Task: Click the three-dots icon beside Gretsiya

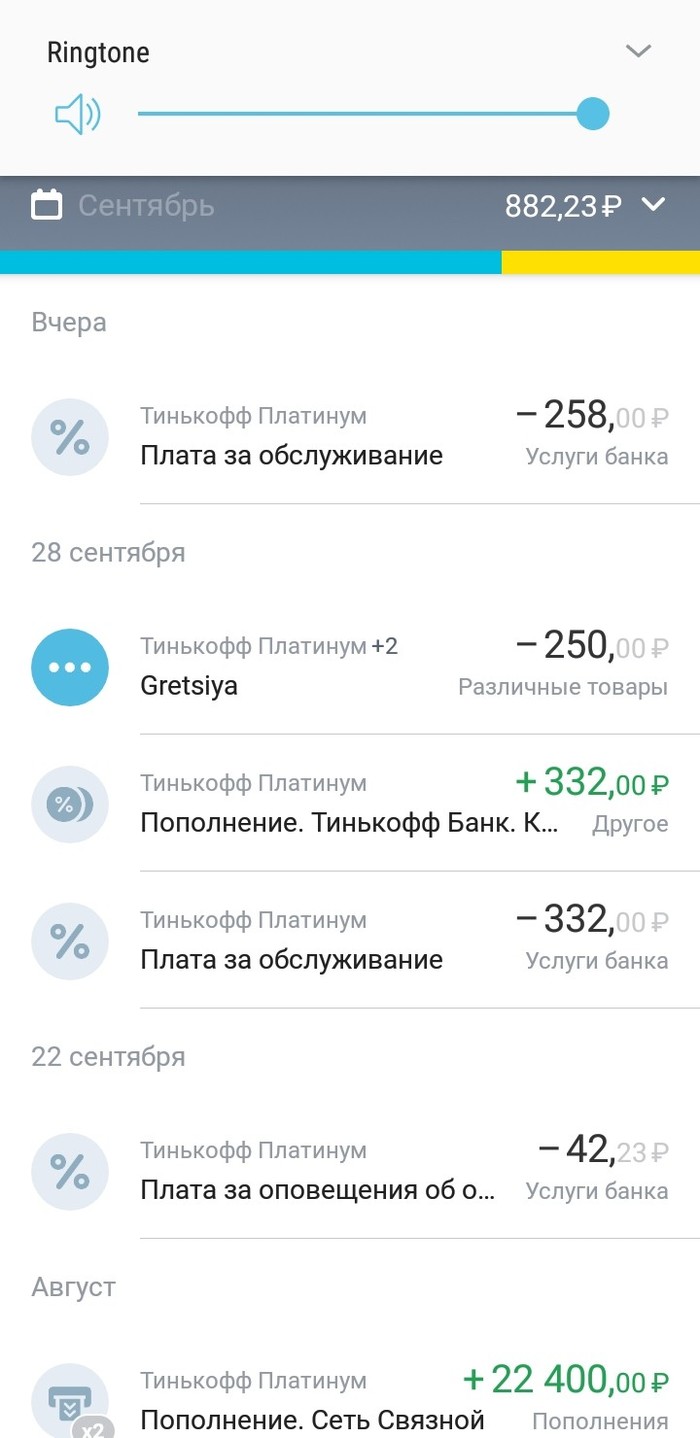Action: click(70, 667)
